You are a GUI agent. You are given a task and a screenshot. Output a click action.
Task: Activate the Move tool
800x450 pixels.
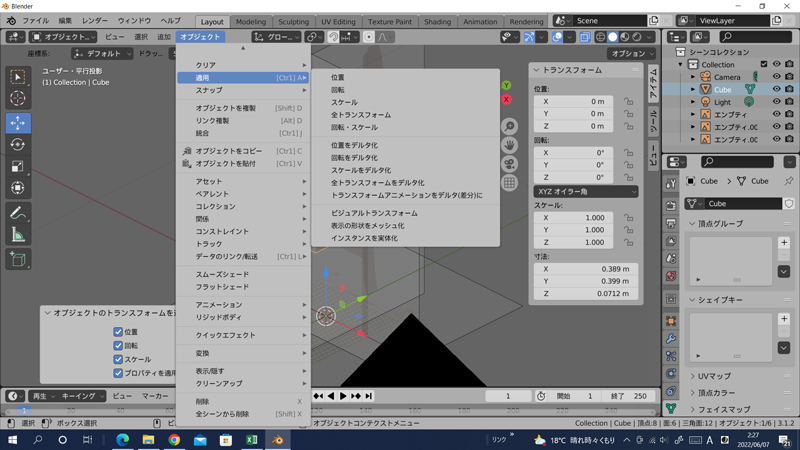pyautogui.click(x=18, y=123)
